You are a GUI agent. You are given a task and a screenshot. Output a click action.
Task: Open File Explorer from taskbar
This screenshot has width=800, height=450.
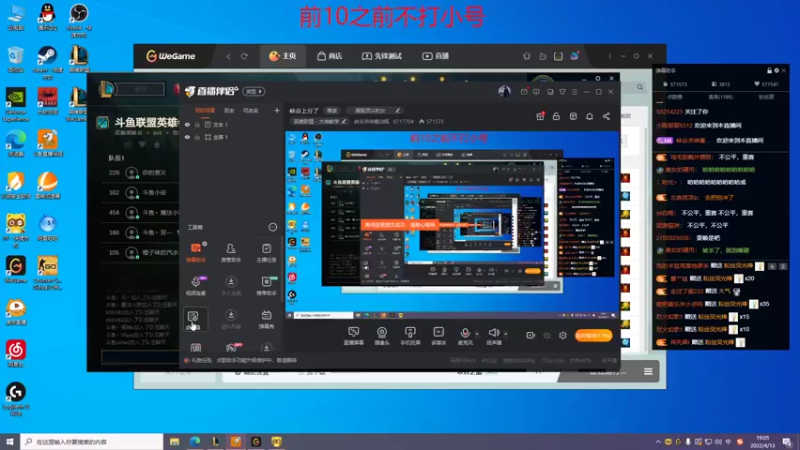pyautogui.click(x=174, y=442)
